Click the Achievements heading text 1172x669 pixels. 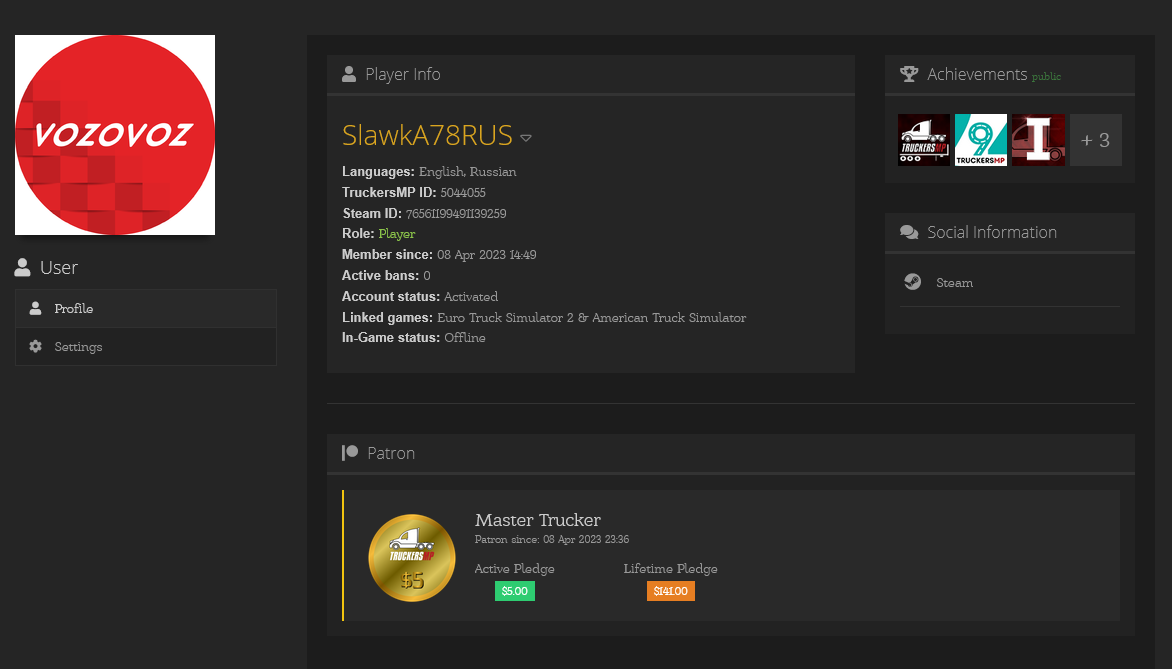pyautogui.click(x=977, y=74)
